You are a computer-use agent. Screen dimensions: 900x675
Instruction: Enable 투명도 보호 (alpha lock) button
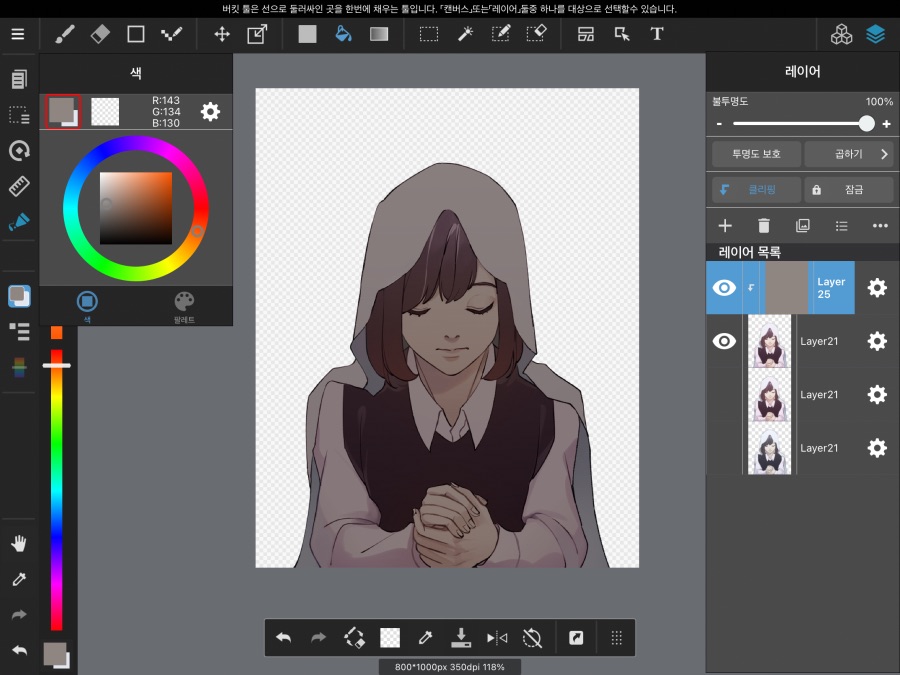(x=755, y=154)
